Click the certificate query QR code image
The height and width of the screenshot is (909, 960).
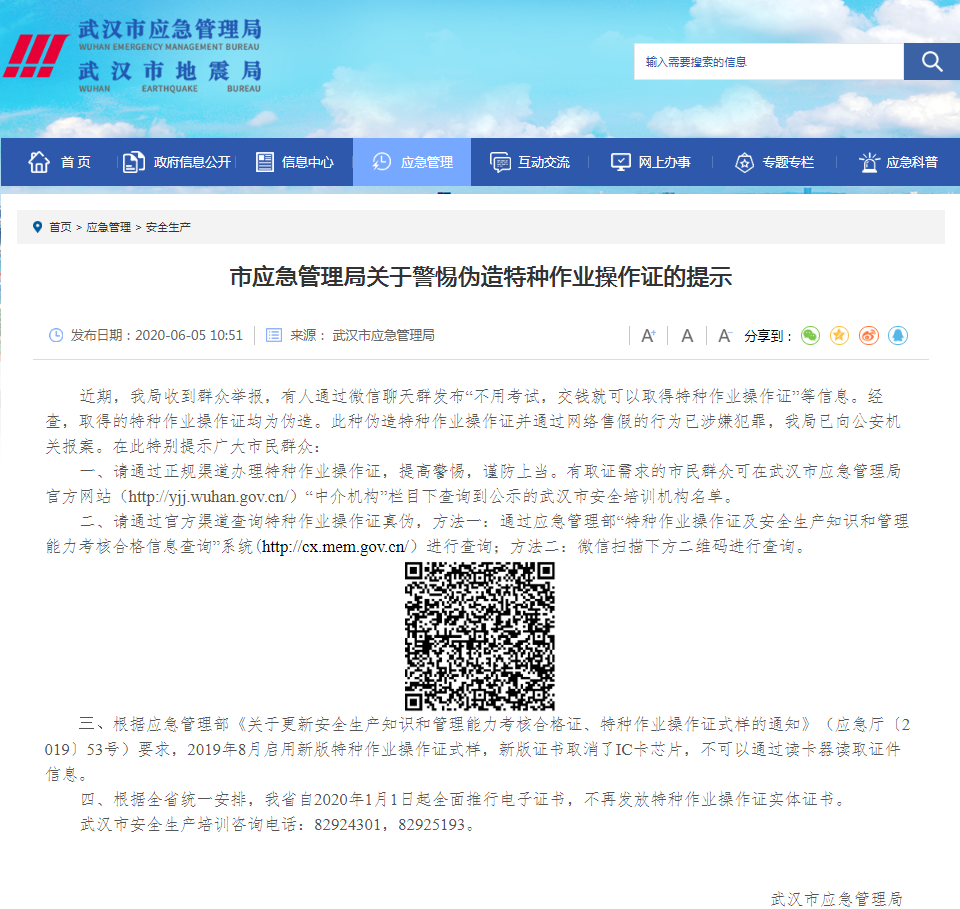coord(479,636)
